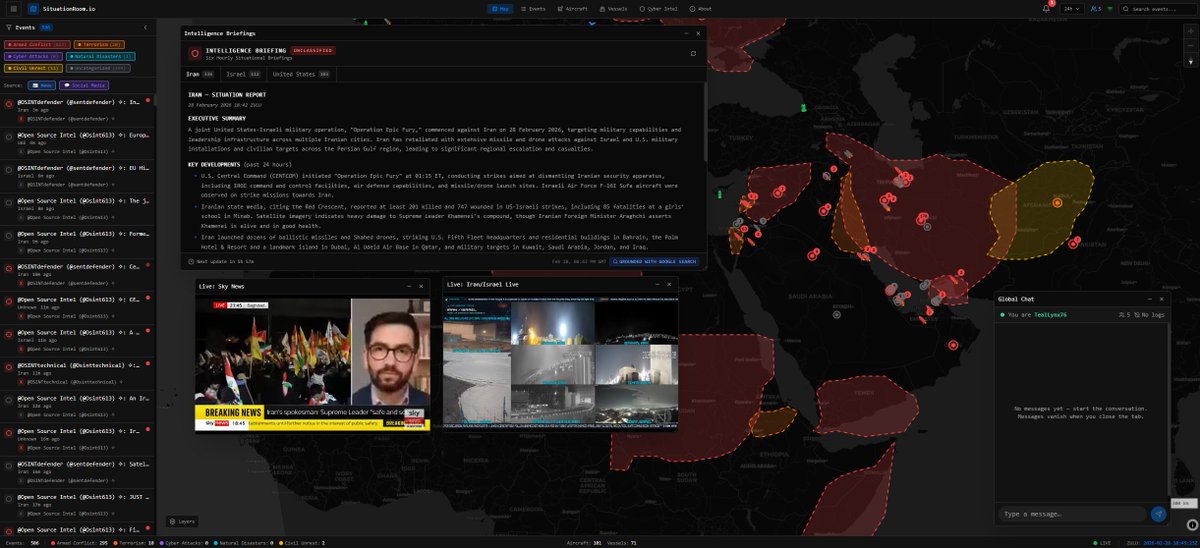Viewport: 1200px width, 548px height.
Task: Toggle the News source filter
Action: click(x=41, y=85)
